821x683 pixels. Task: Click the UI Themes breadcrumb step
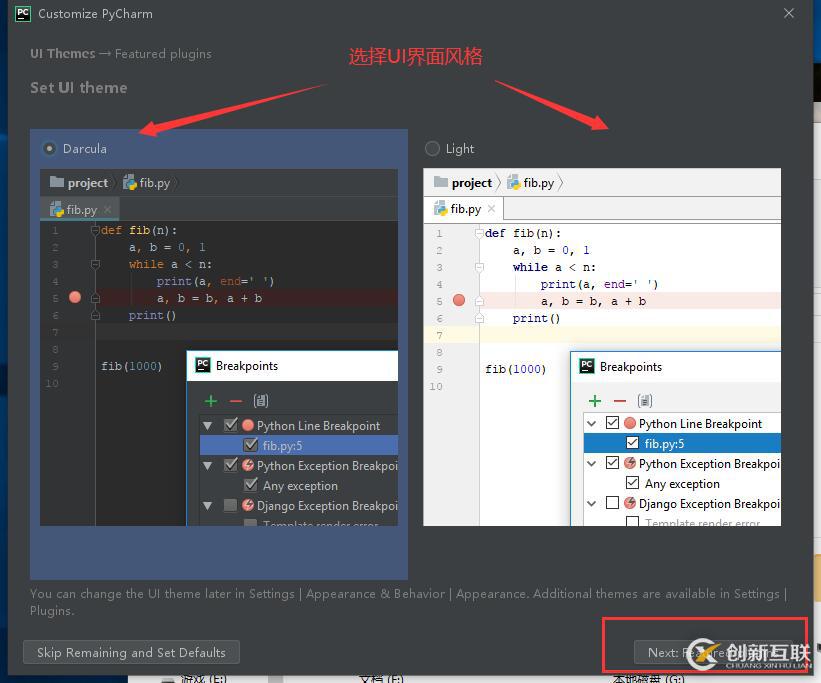coord(63,54)
